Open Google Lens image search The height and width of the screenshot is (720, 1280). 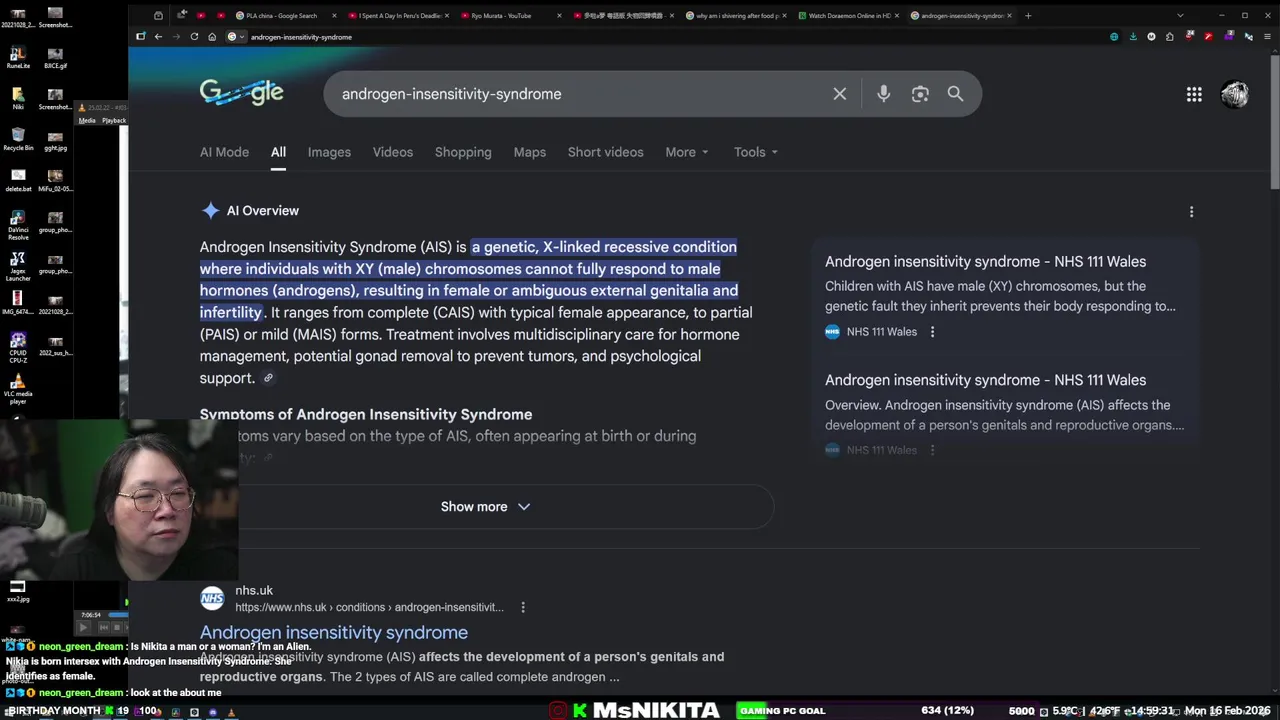pyautogui.click(x=920, y=94)
